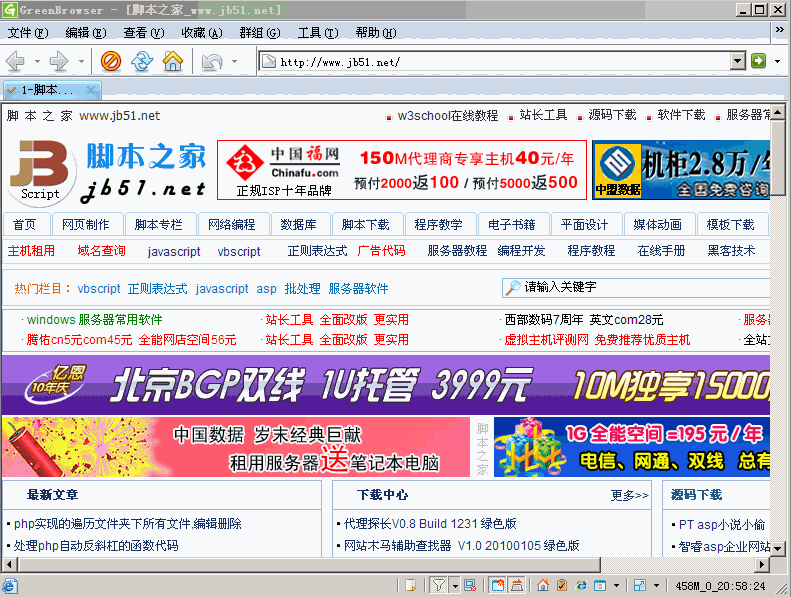The image size is (791, 597).
Task: Click the 主机租用 red link
Action: point(31,251)
